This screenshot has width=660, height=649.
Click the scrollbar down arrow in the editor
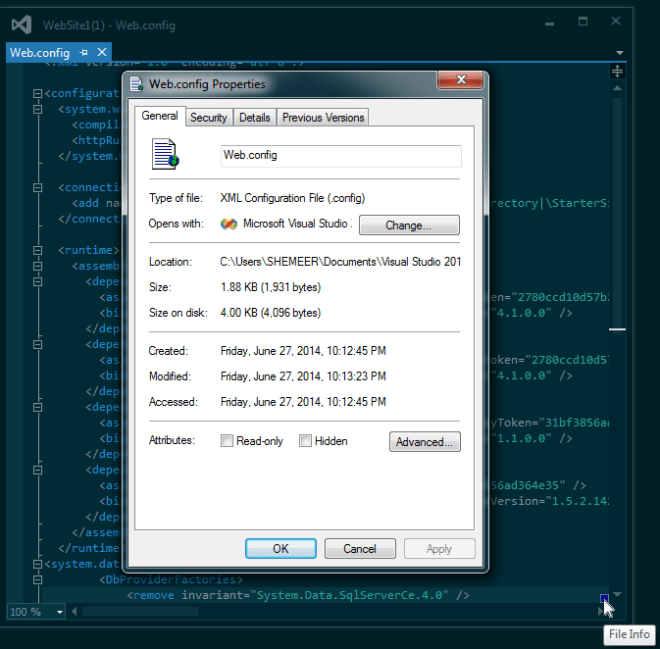coord(617,594)
